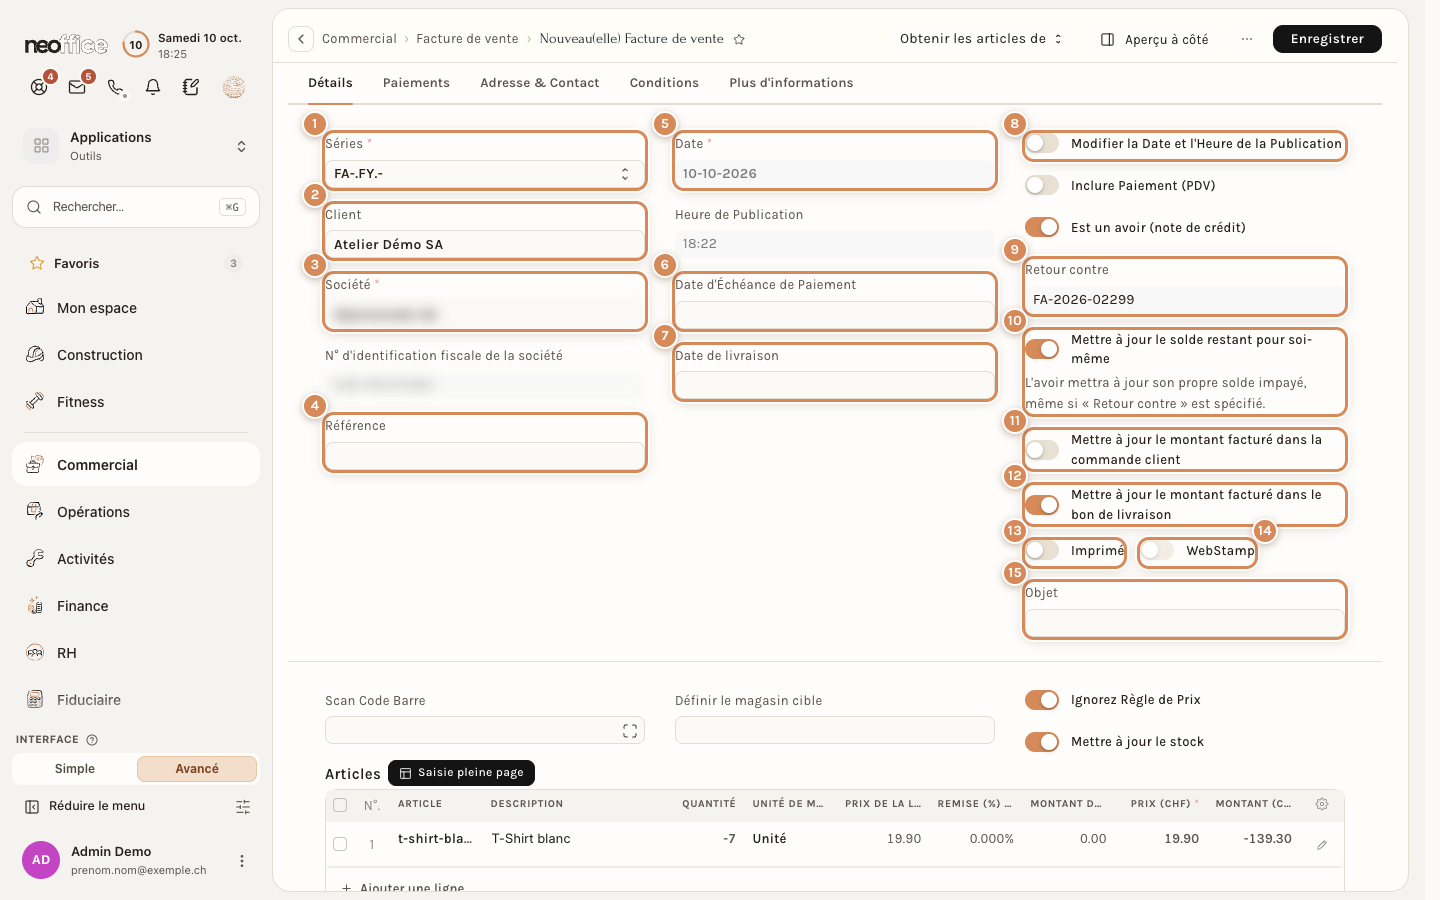The image size is (1440, 900).
Task: Open the notifications bell
Action: click(153, 87)
